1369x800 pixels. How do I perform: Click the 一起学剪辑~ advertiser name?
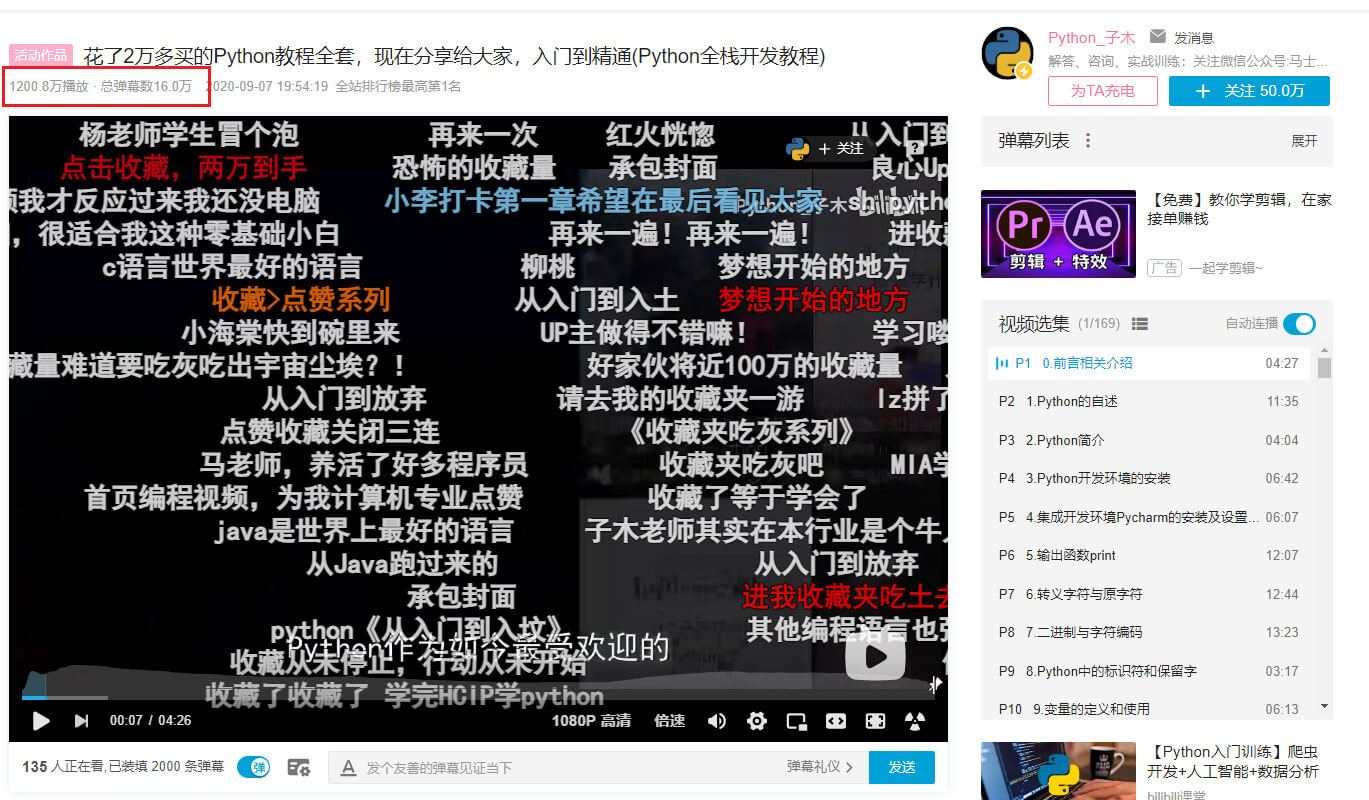click(1226, 268)
